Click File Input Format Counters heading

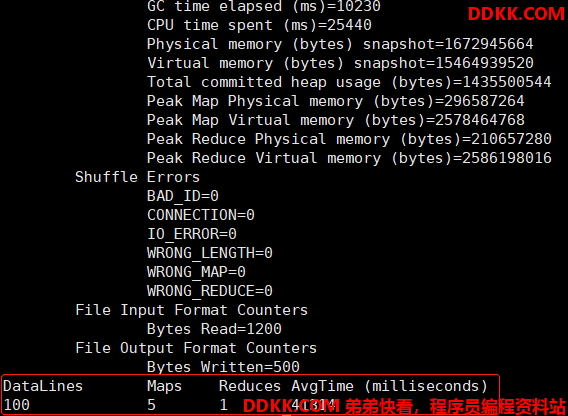pyautogui.click(x=191, y=310)
